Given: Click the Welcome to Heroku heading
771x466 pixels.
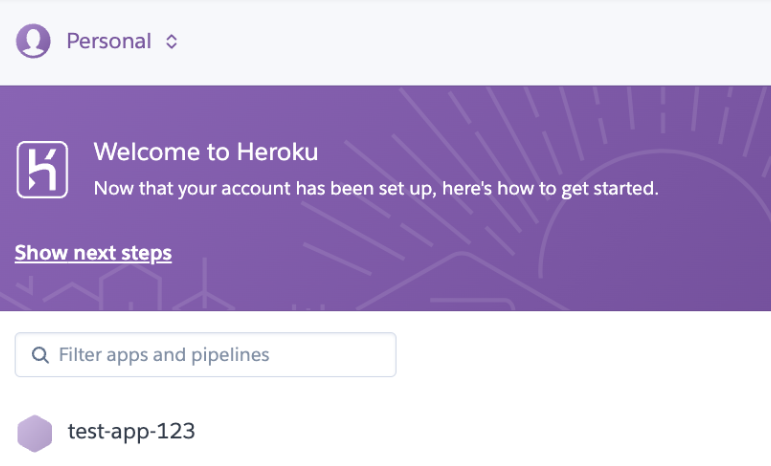Looking at the screenshot, I should [206, 153].
